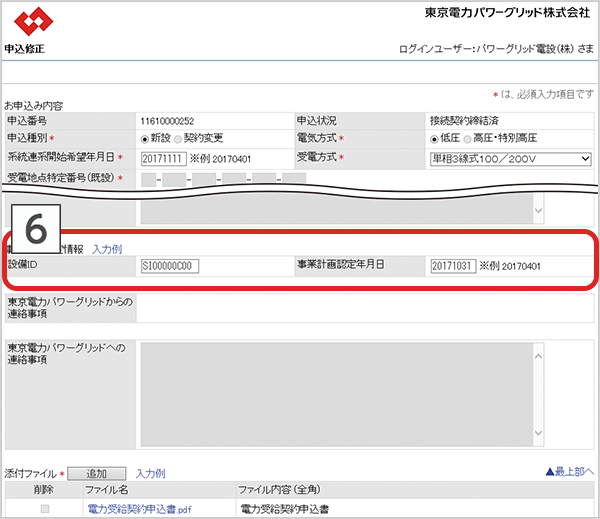Screen dimensions: 600x519
Task: Open the 入力例 link next to 情報
Action: point(107,249)
